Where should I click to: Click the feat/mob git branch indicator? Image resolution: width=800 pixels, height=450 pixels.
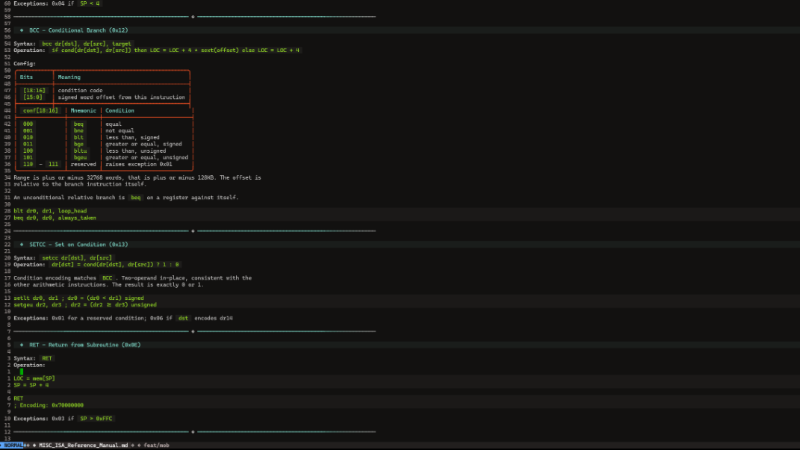156,445
